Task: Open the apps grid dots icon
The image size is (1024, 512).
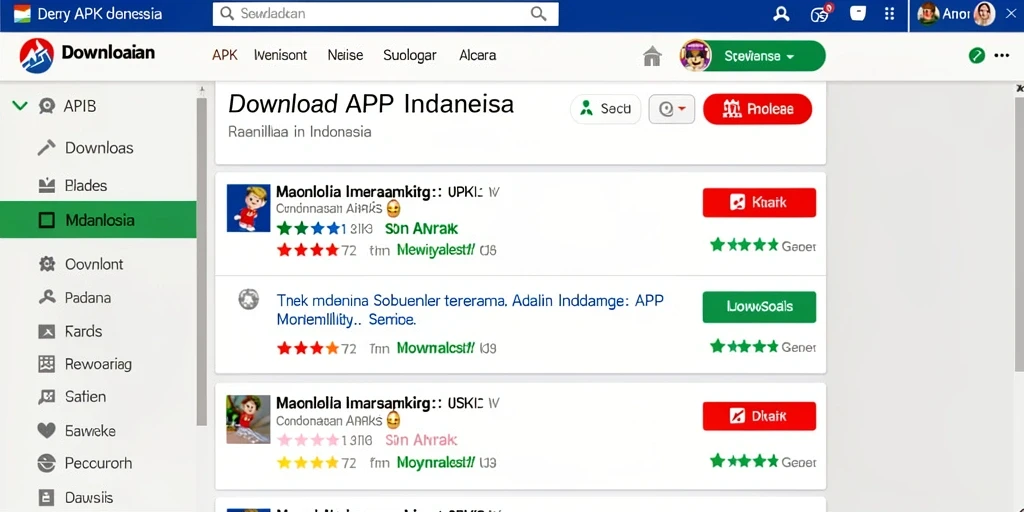Action: tap(889, 14)
